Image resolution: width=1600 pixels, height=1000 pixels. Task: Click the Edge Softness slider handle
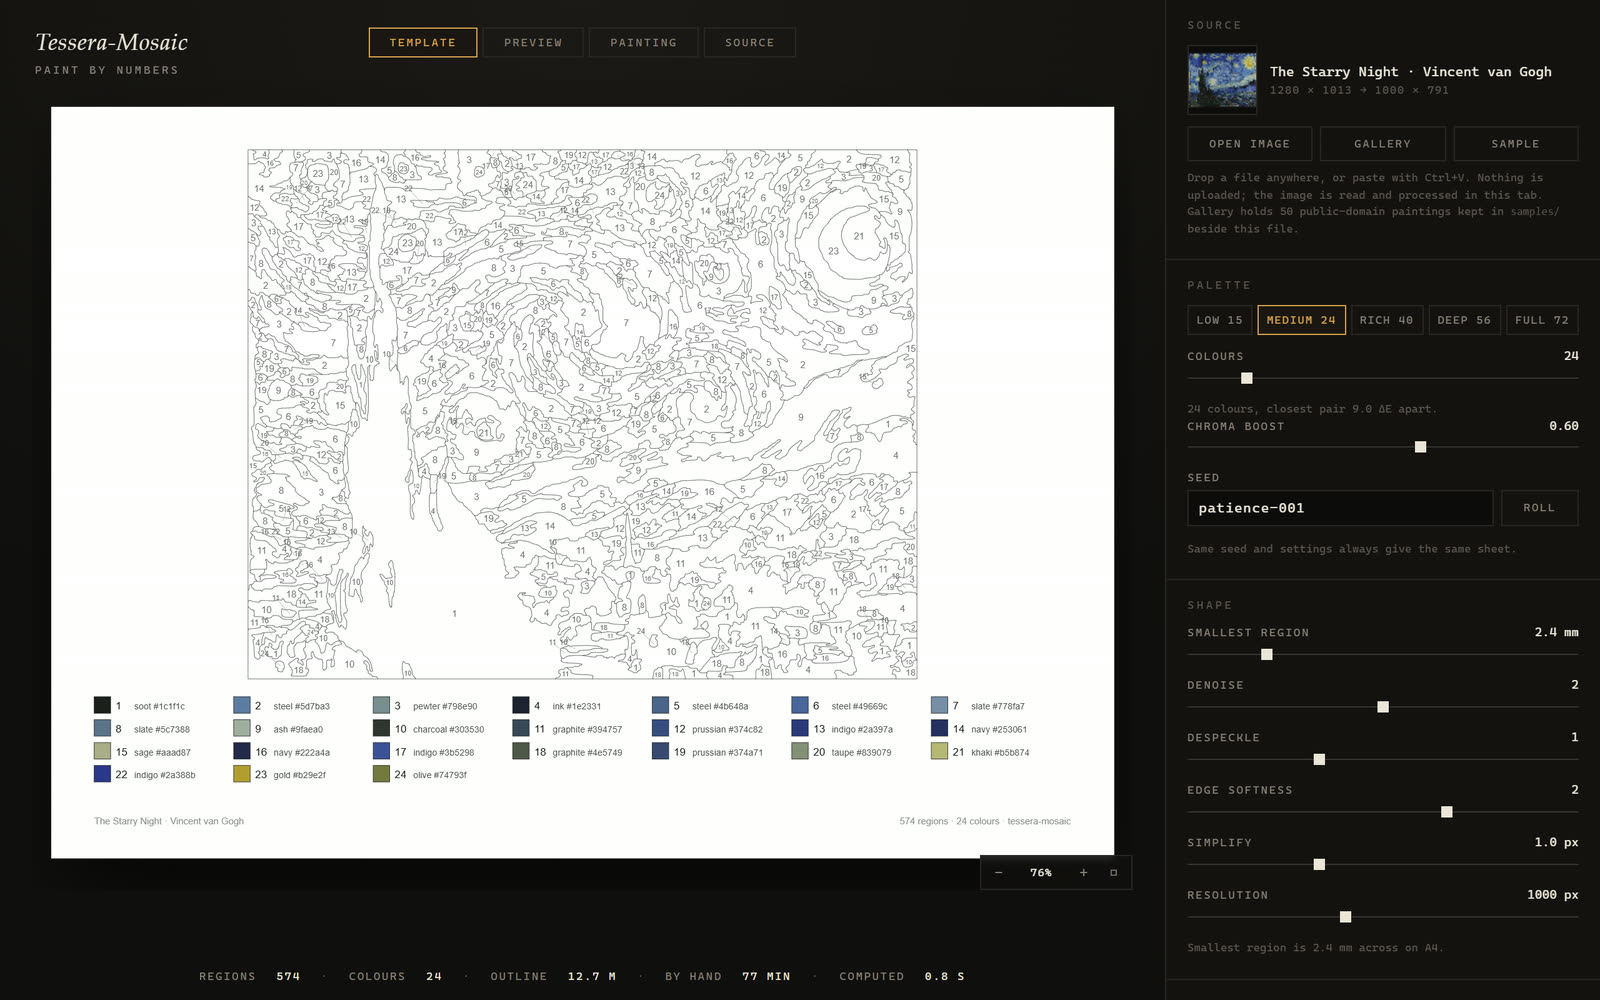pyautogui.click(x=1447, y=812)
